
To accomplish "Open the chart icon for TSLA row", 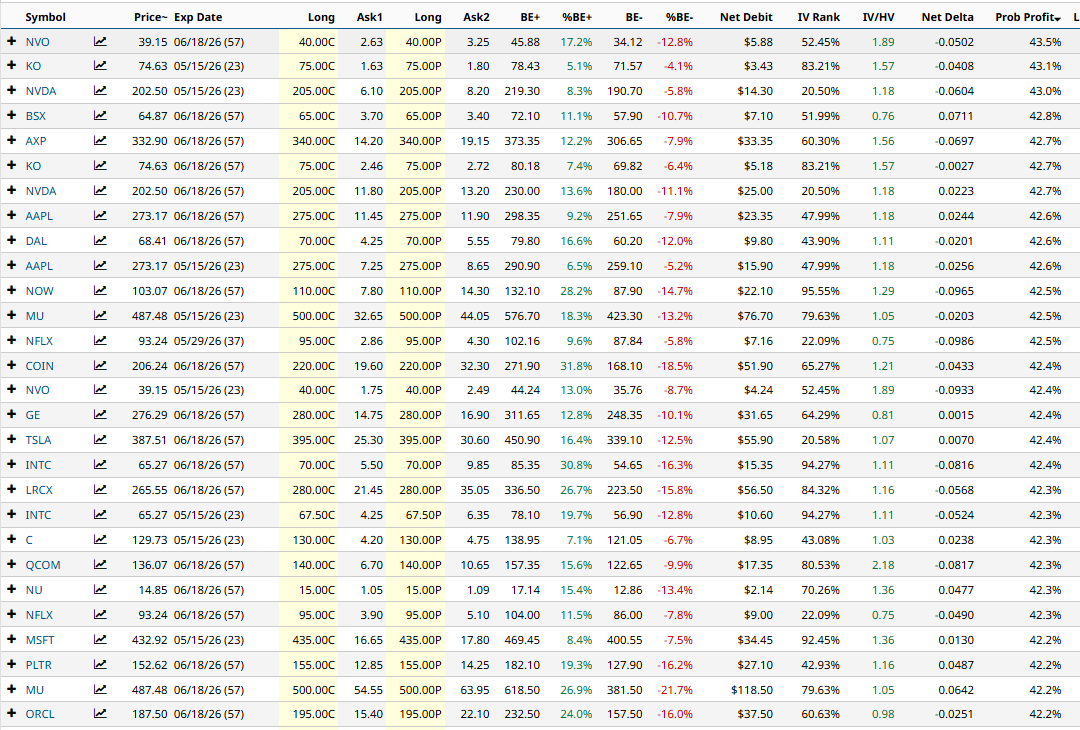I will (100, 439).
